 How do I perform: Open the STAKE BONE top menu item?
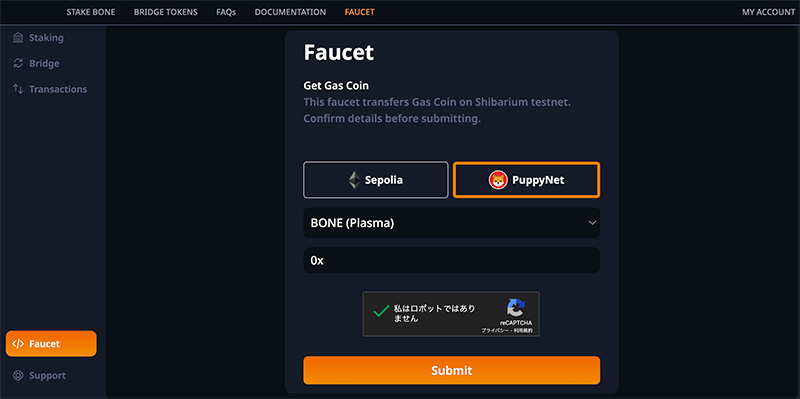[x=91, y=12]
